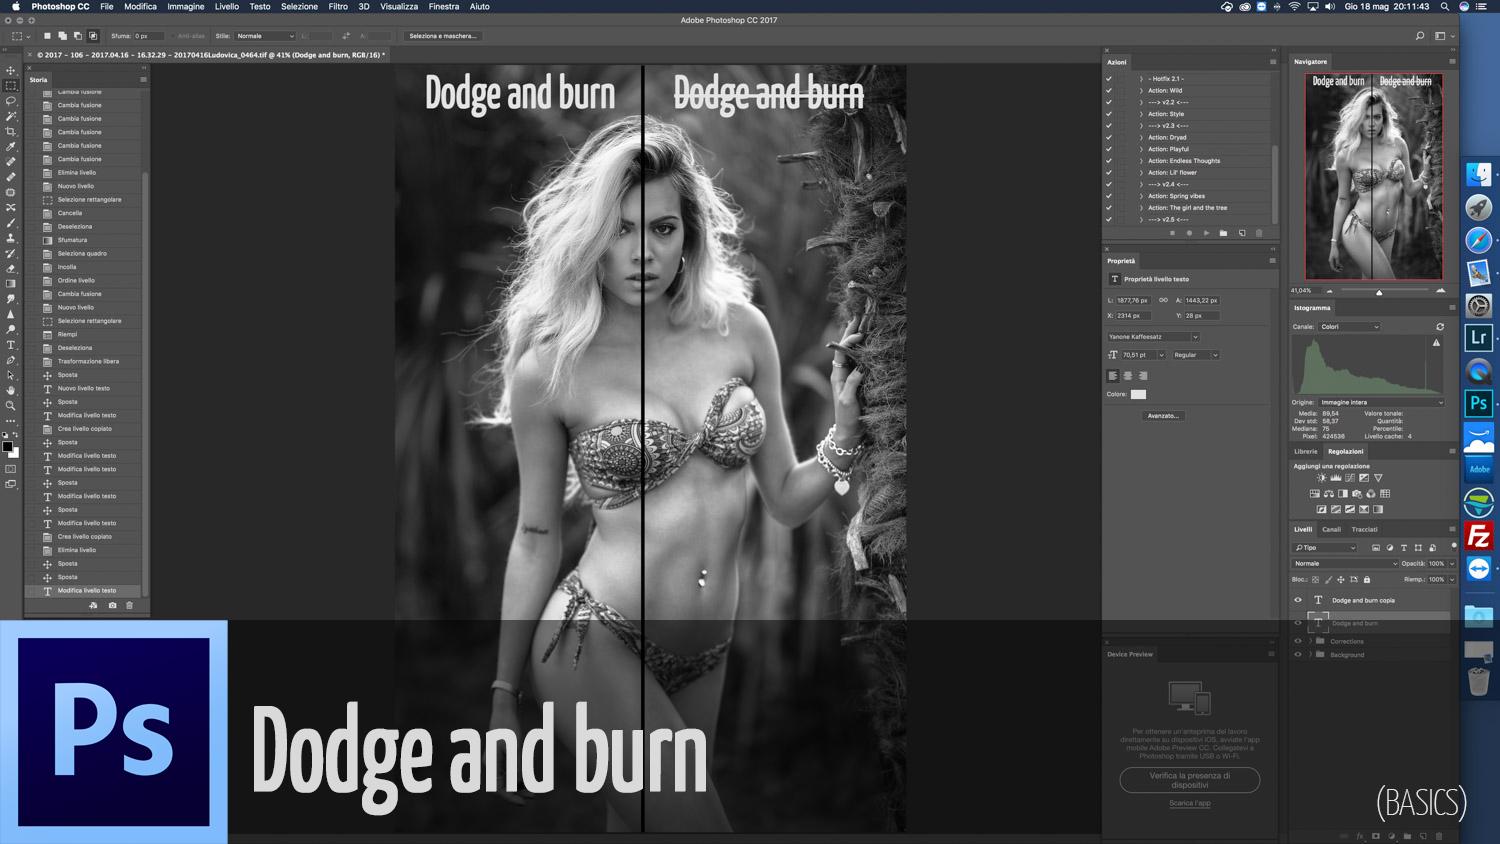Add a Levels adjustment

click(x=1335, y=478)
